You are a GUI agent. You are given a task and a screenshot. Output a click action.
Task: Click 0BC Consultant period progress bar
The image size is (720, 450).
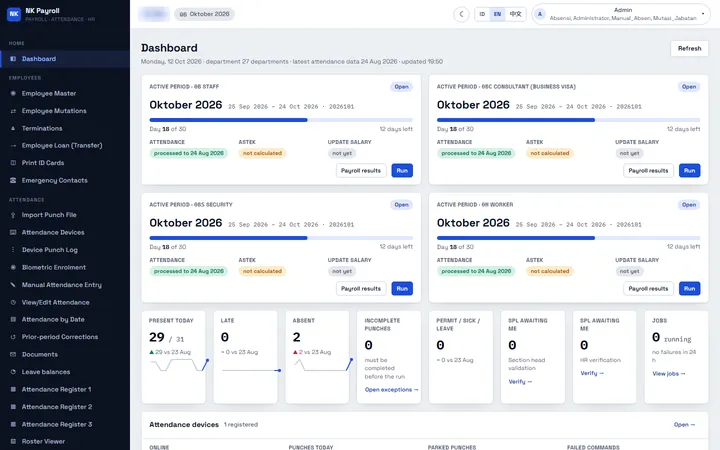pos(568,120)
